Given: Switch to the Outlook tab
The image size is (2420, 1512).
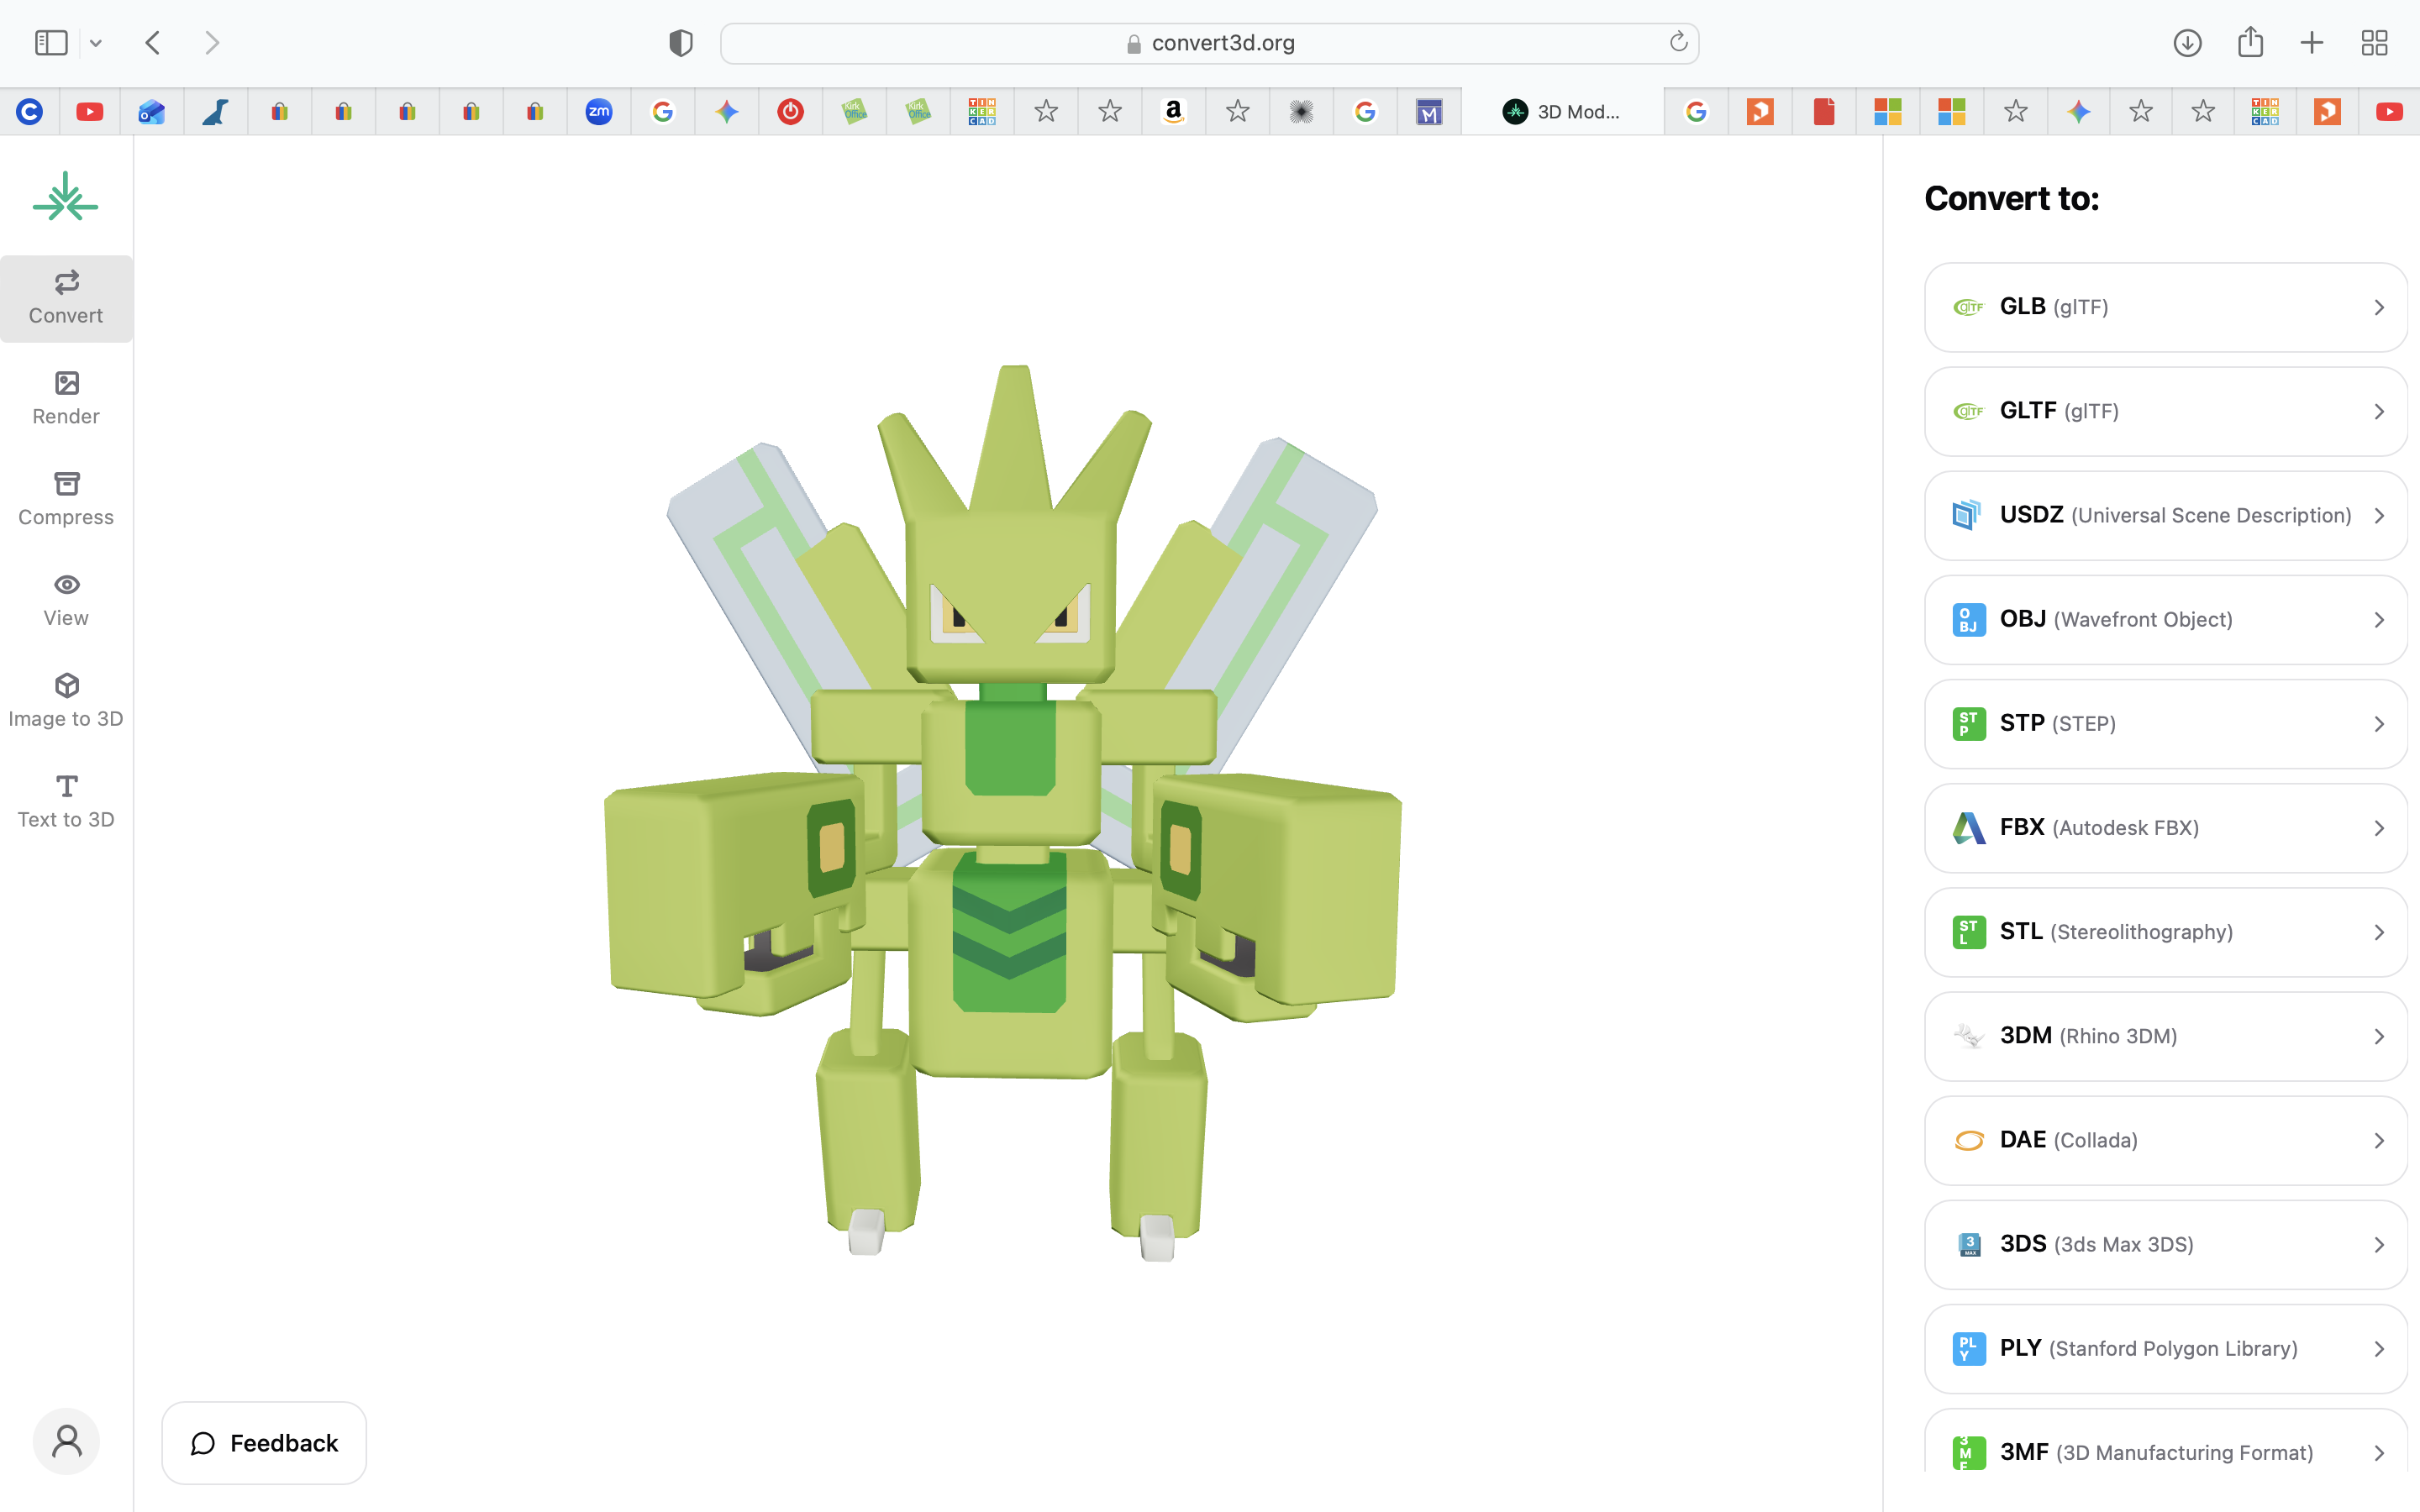Looking at the screenshot, I should pyautogui.click(x=152, y=111).
